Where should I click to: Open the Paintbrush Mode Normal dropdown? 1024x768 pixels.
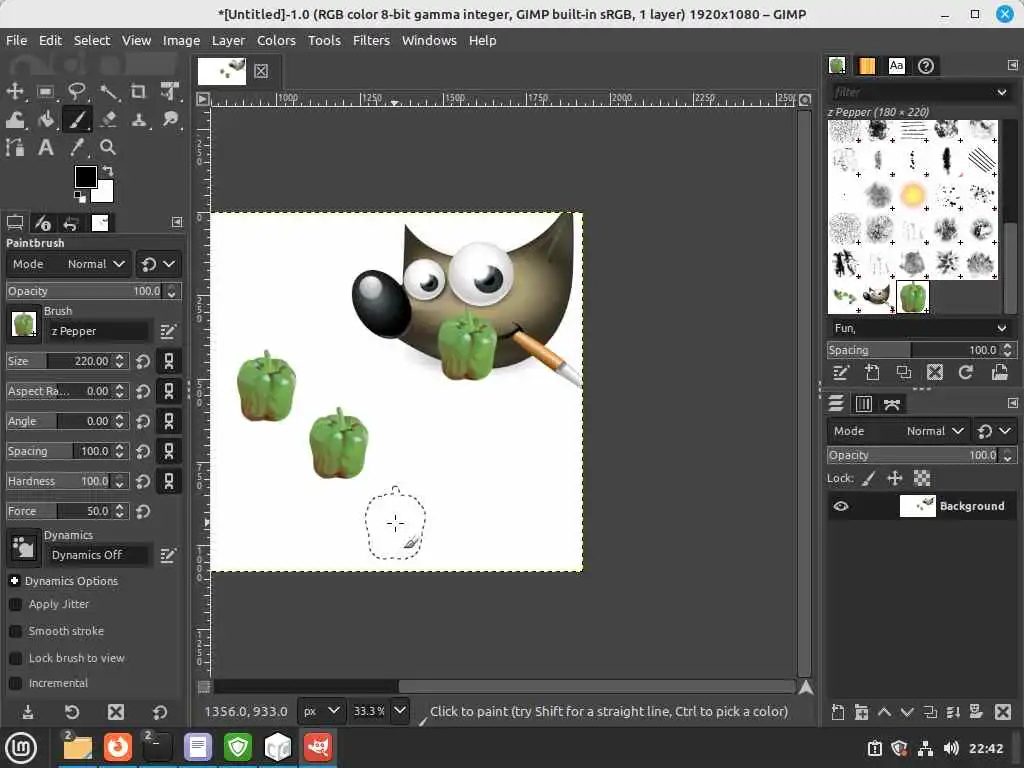(x=69, y=264)
